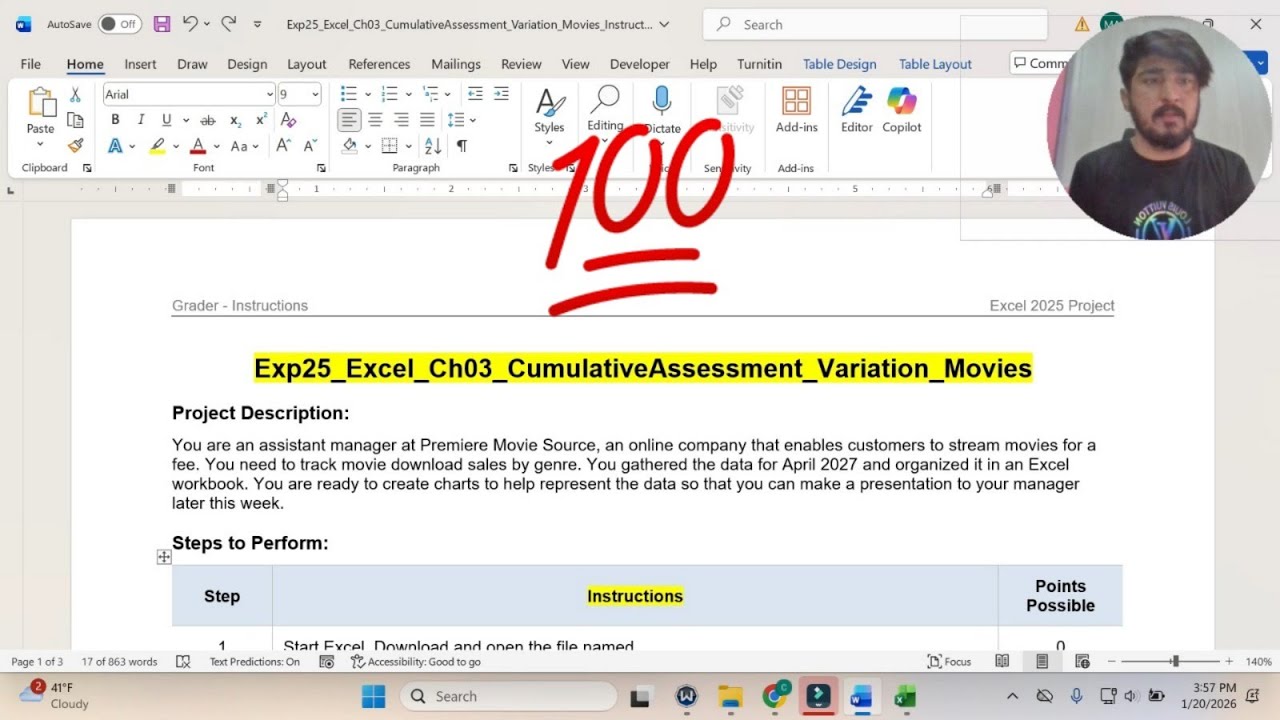Click the Redo arrow
The height and width of the screenshot is (720, 1280).
click(x=229, y=24)
